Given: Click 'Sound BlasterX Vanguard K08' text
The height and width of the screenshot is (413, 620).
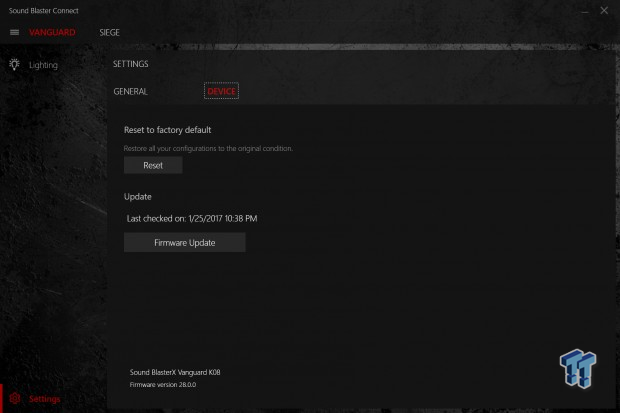Looking at the screenshot, I should (175, 372).
